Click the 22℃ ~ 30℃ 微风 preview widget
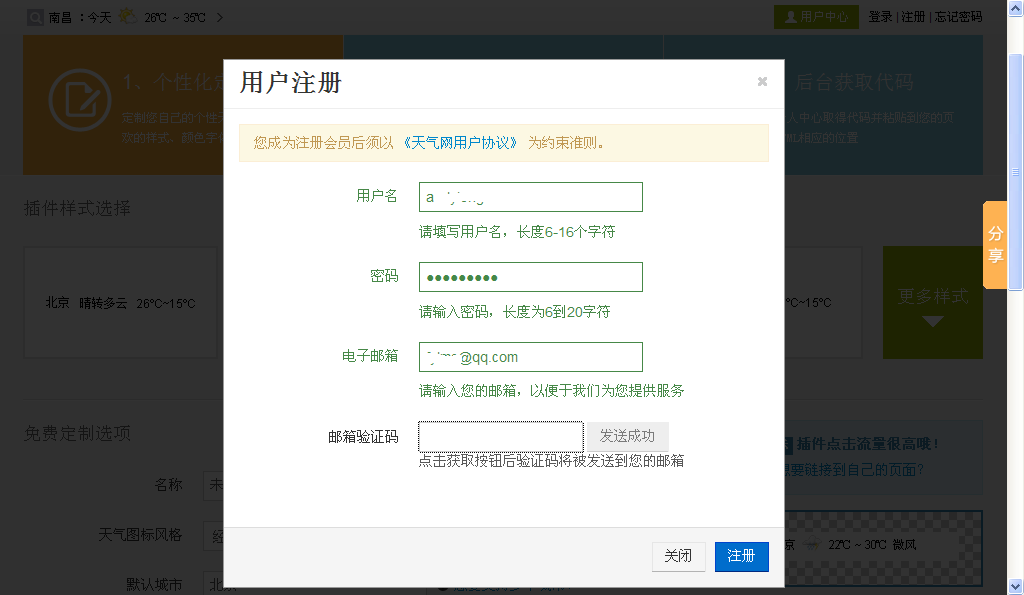The image size is (1024, 595). [884, 547]
